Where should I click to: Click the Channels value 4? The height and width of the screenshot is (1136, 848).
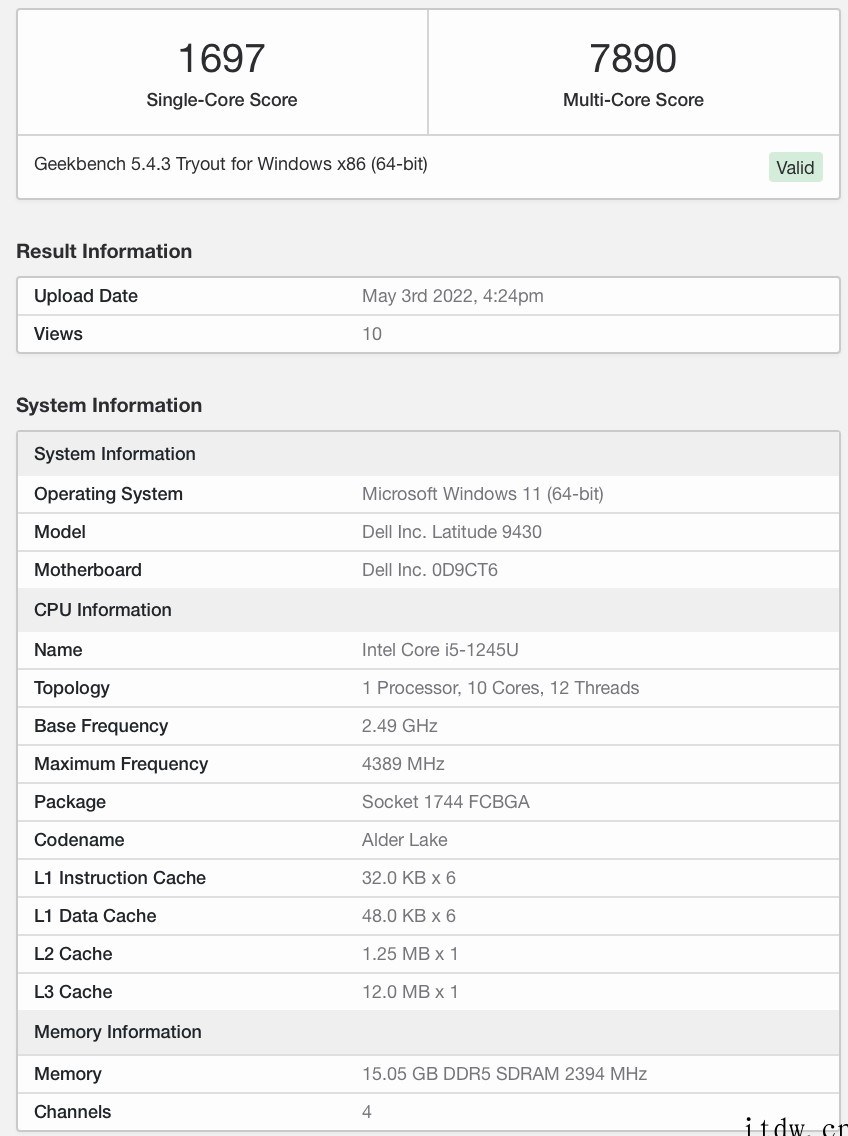pyautogui.click(x=367, y=1112)
